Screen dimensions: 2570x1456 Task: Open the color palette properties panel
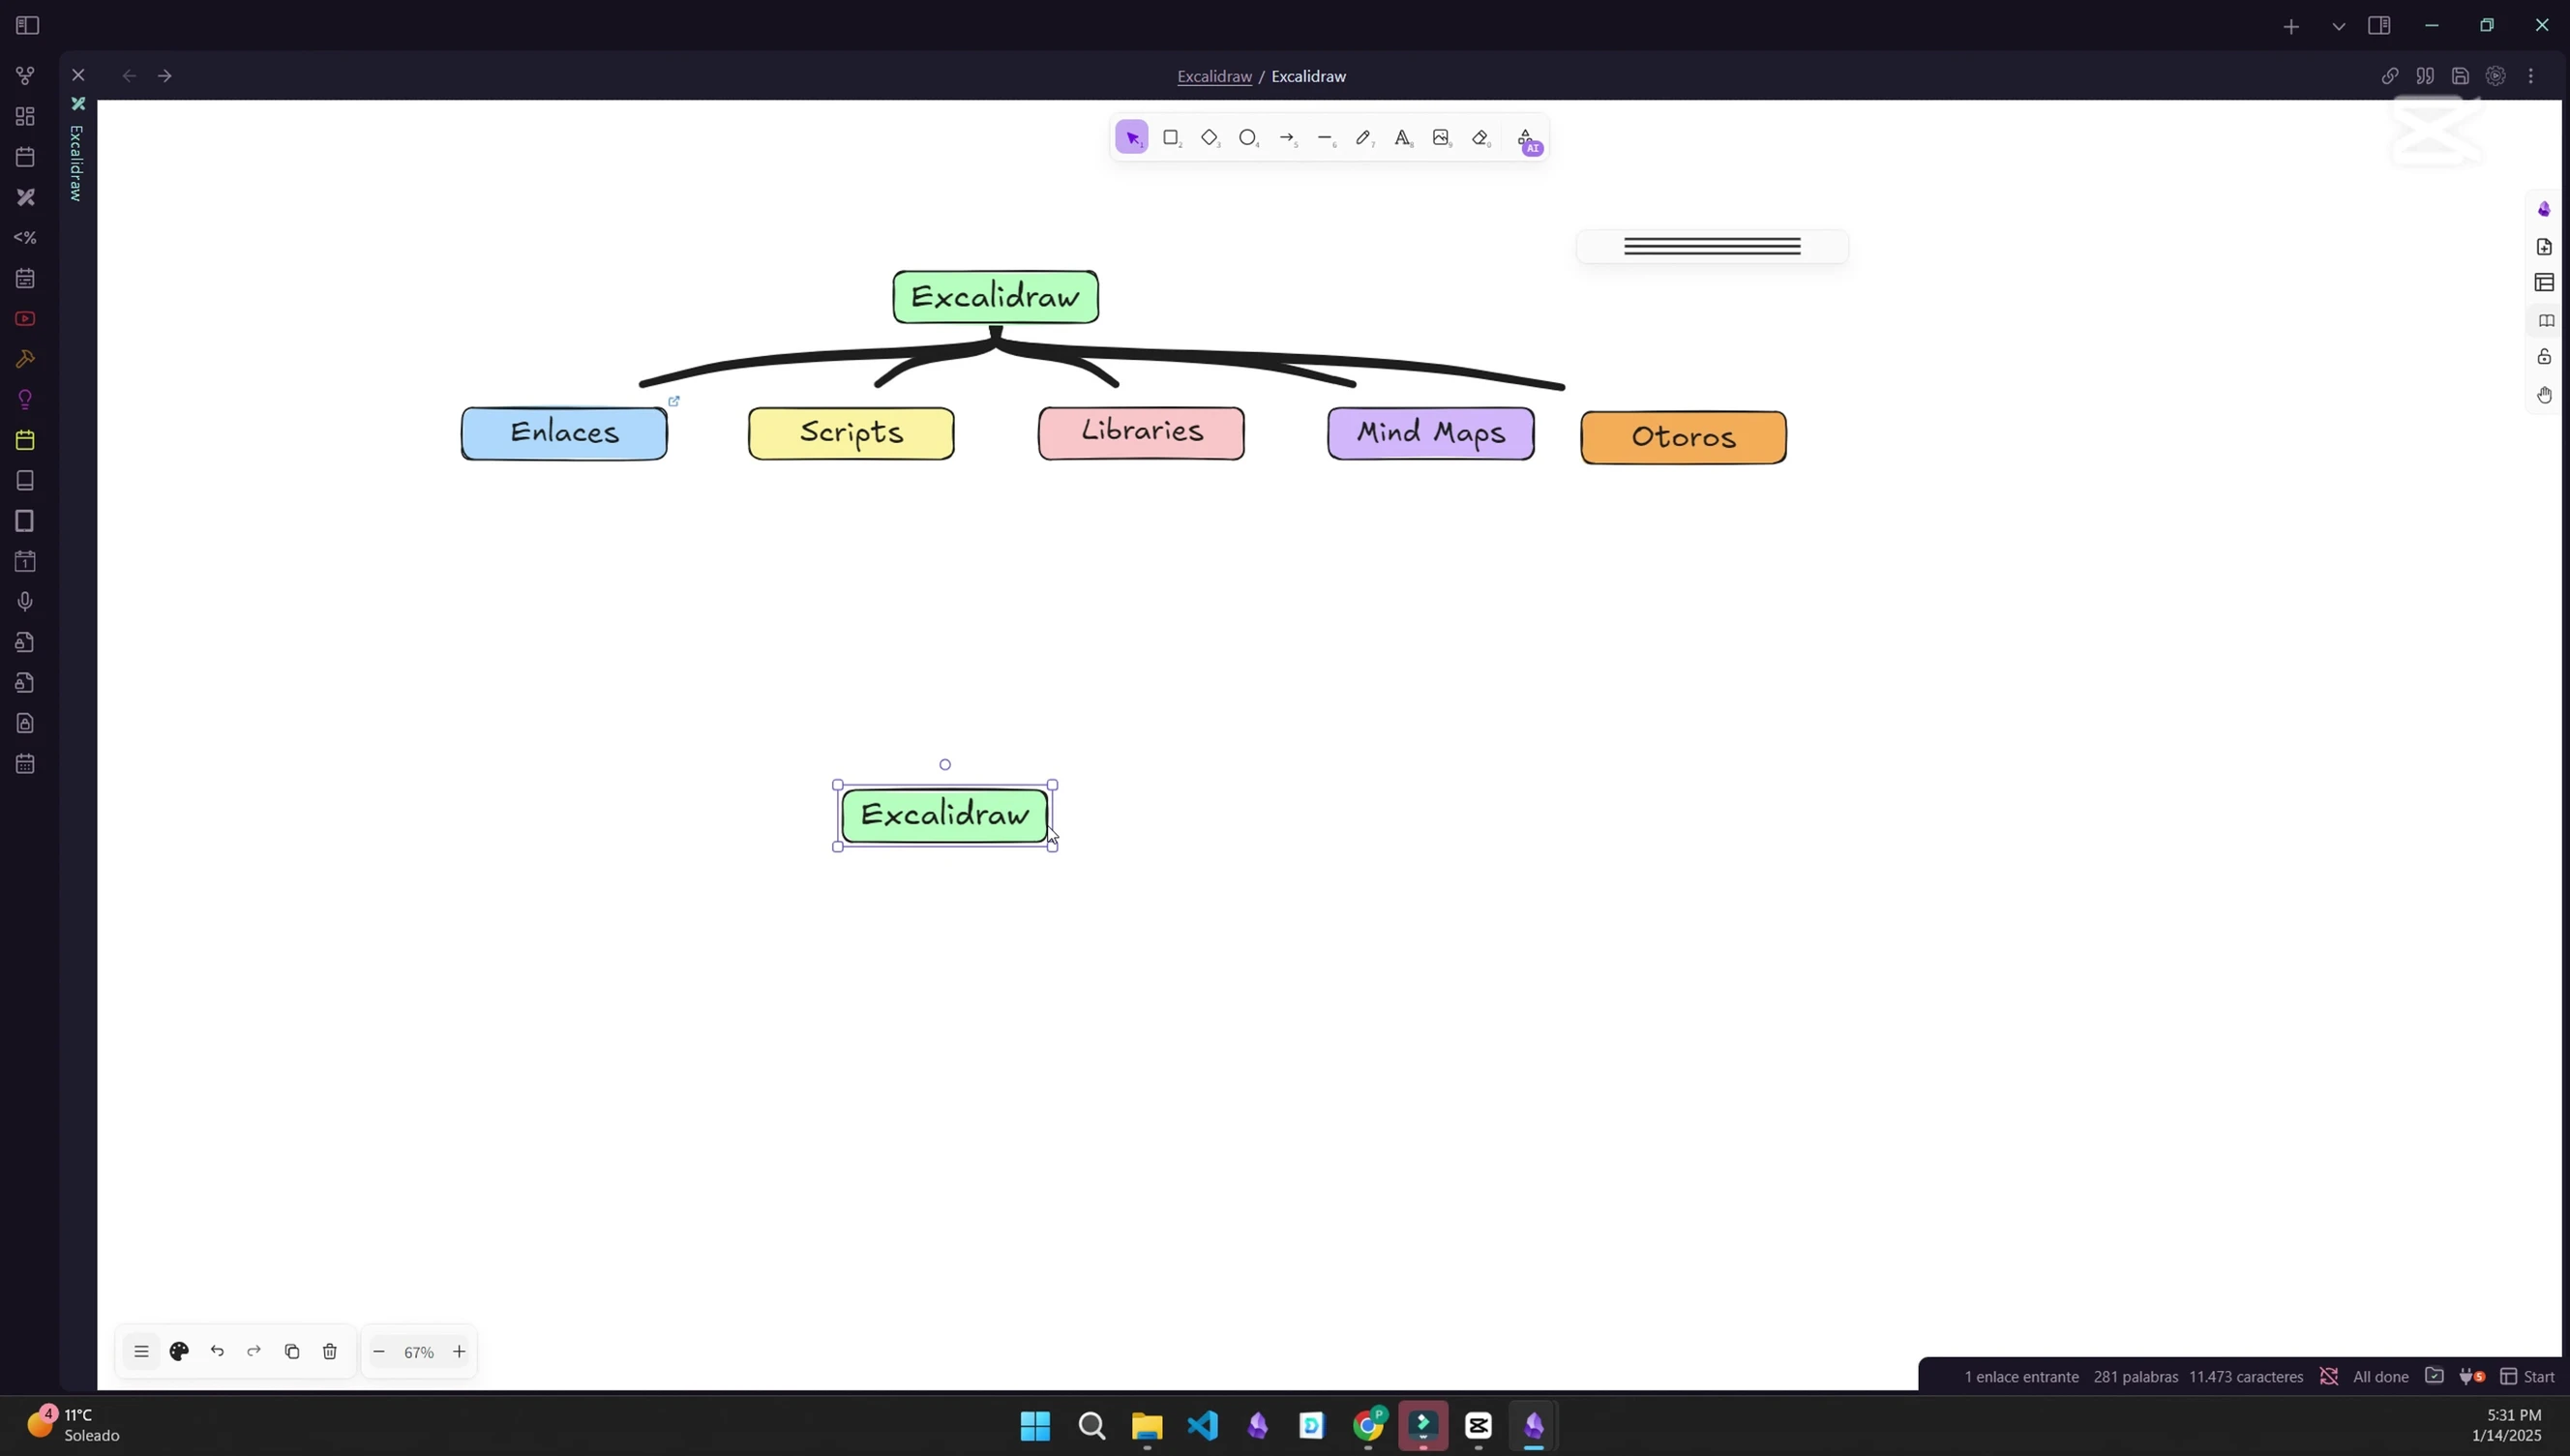[179, 1352]
